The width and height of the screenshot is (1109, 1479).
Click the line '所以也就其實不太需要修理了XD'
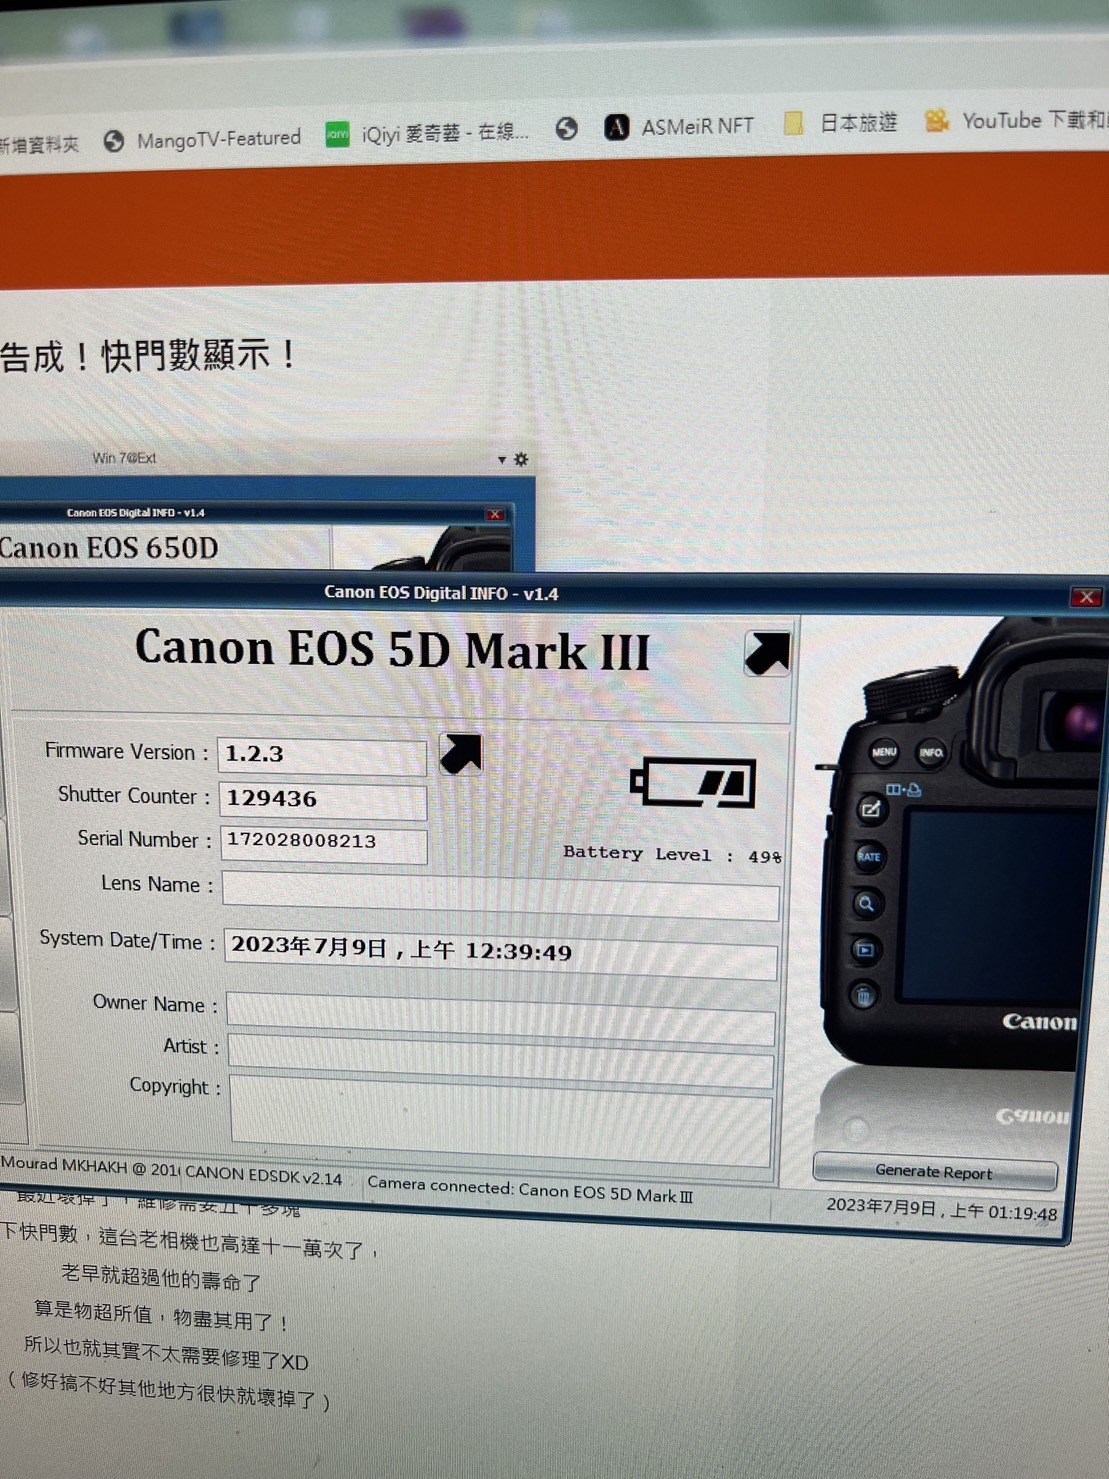(x=166, y=1353)
